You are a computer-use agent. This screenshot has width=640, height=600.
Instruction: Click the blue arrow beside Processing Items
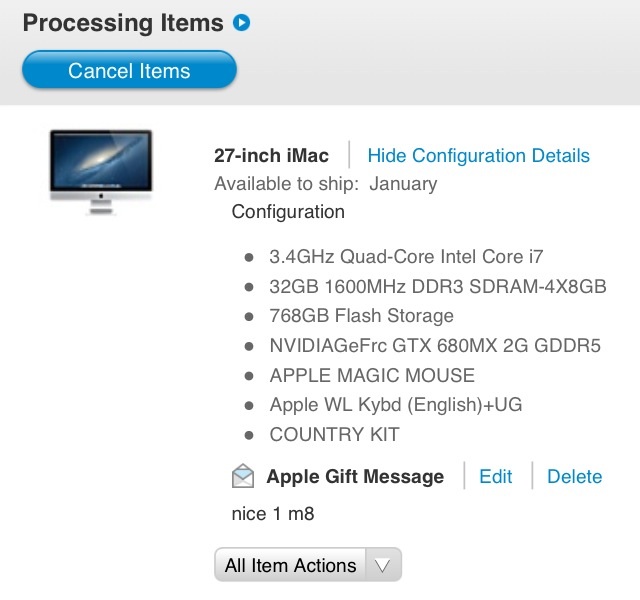(x=241, y=22)
